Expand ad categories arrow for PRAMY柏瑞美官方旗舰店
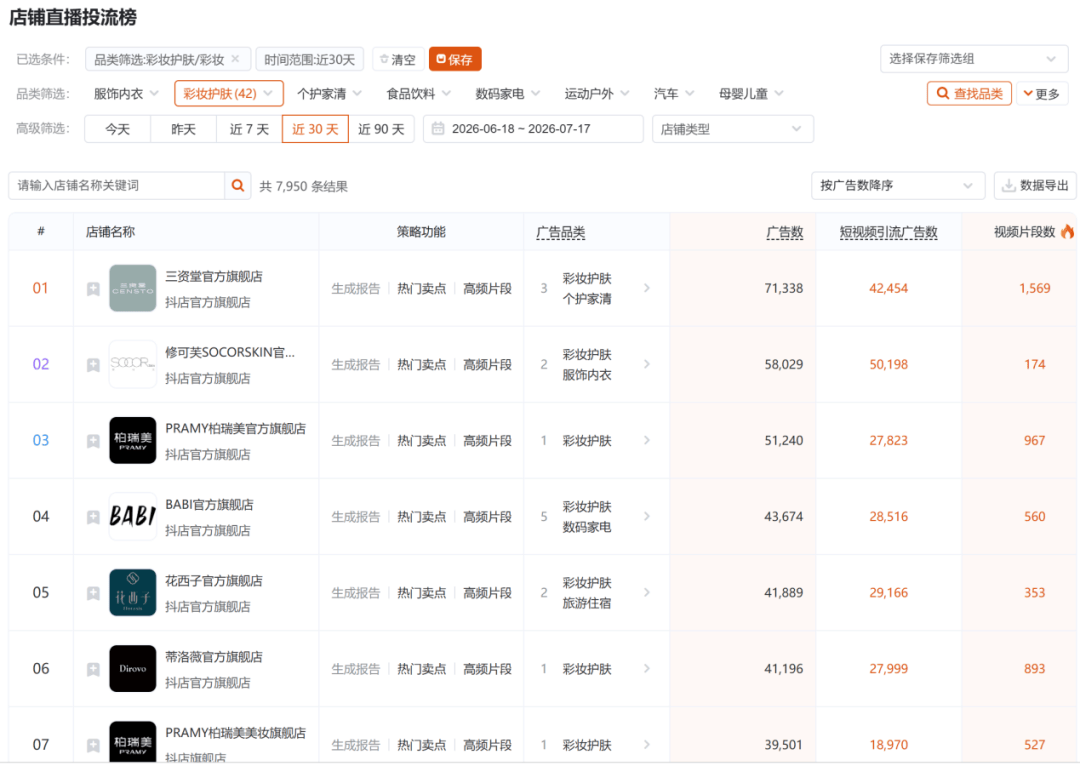 click(x=647, y=440)
